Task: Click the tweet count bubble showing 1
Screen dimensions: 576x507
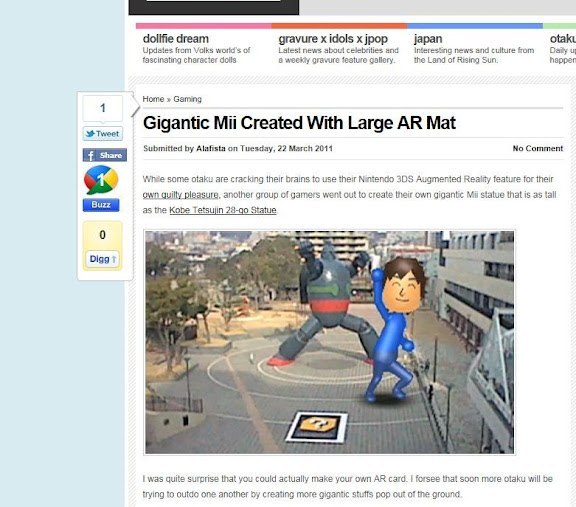Action: (102, 108)
